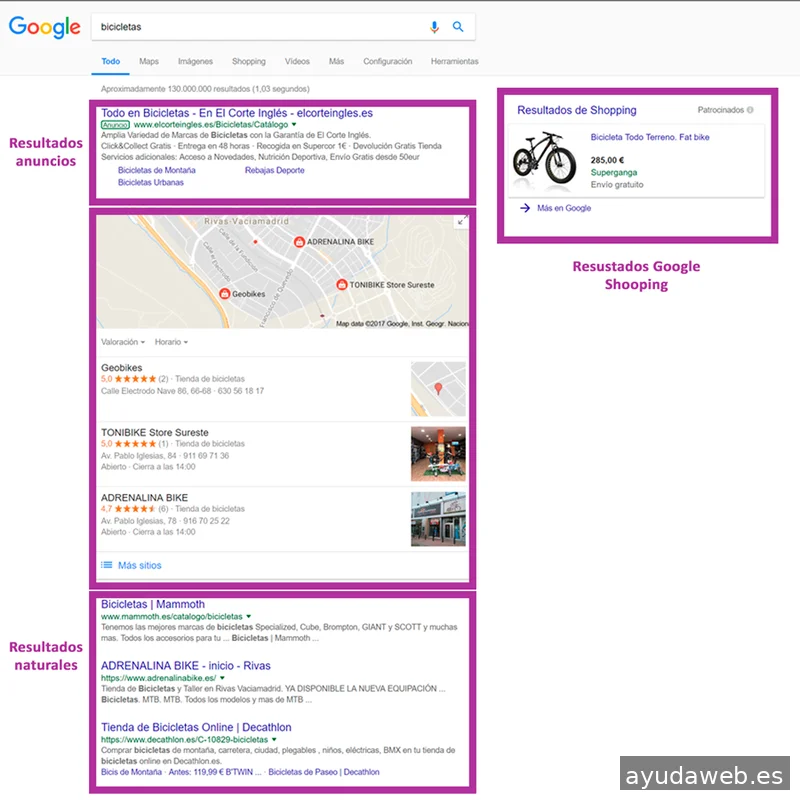Open the Bicis de Montaña sitelink

click(x=131, y=772)
